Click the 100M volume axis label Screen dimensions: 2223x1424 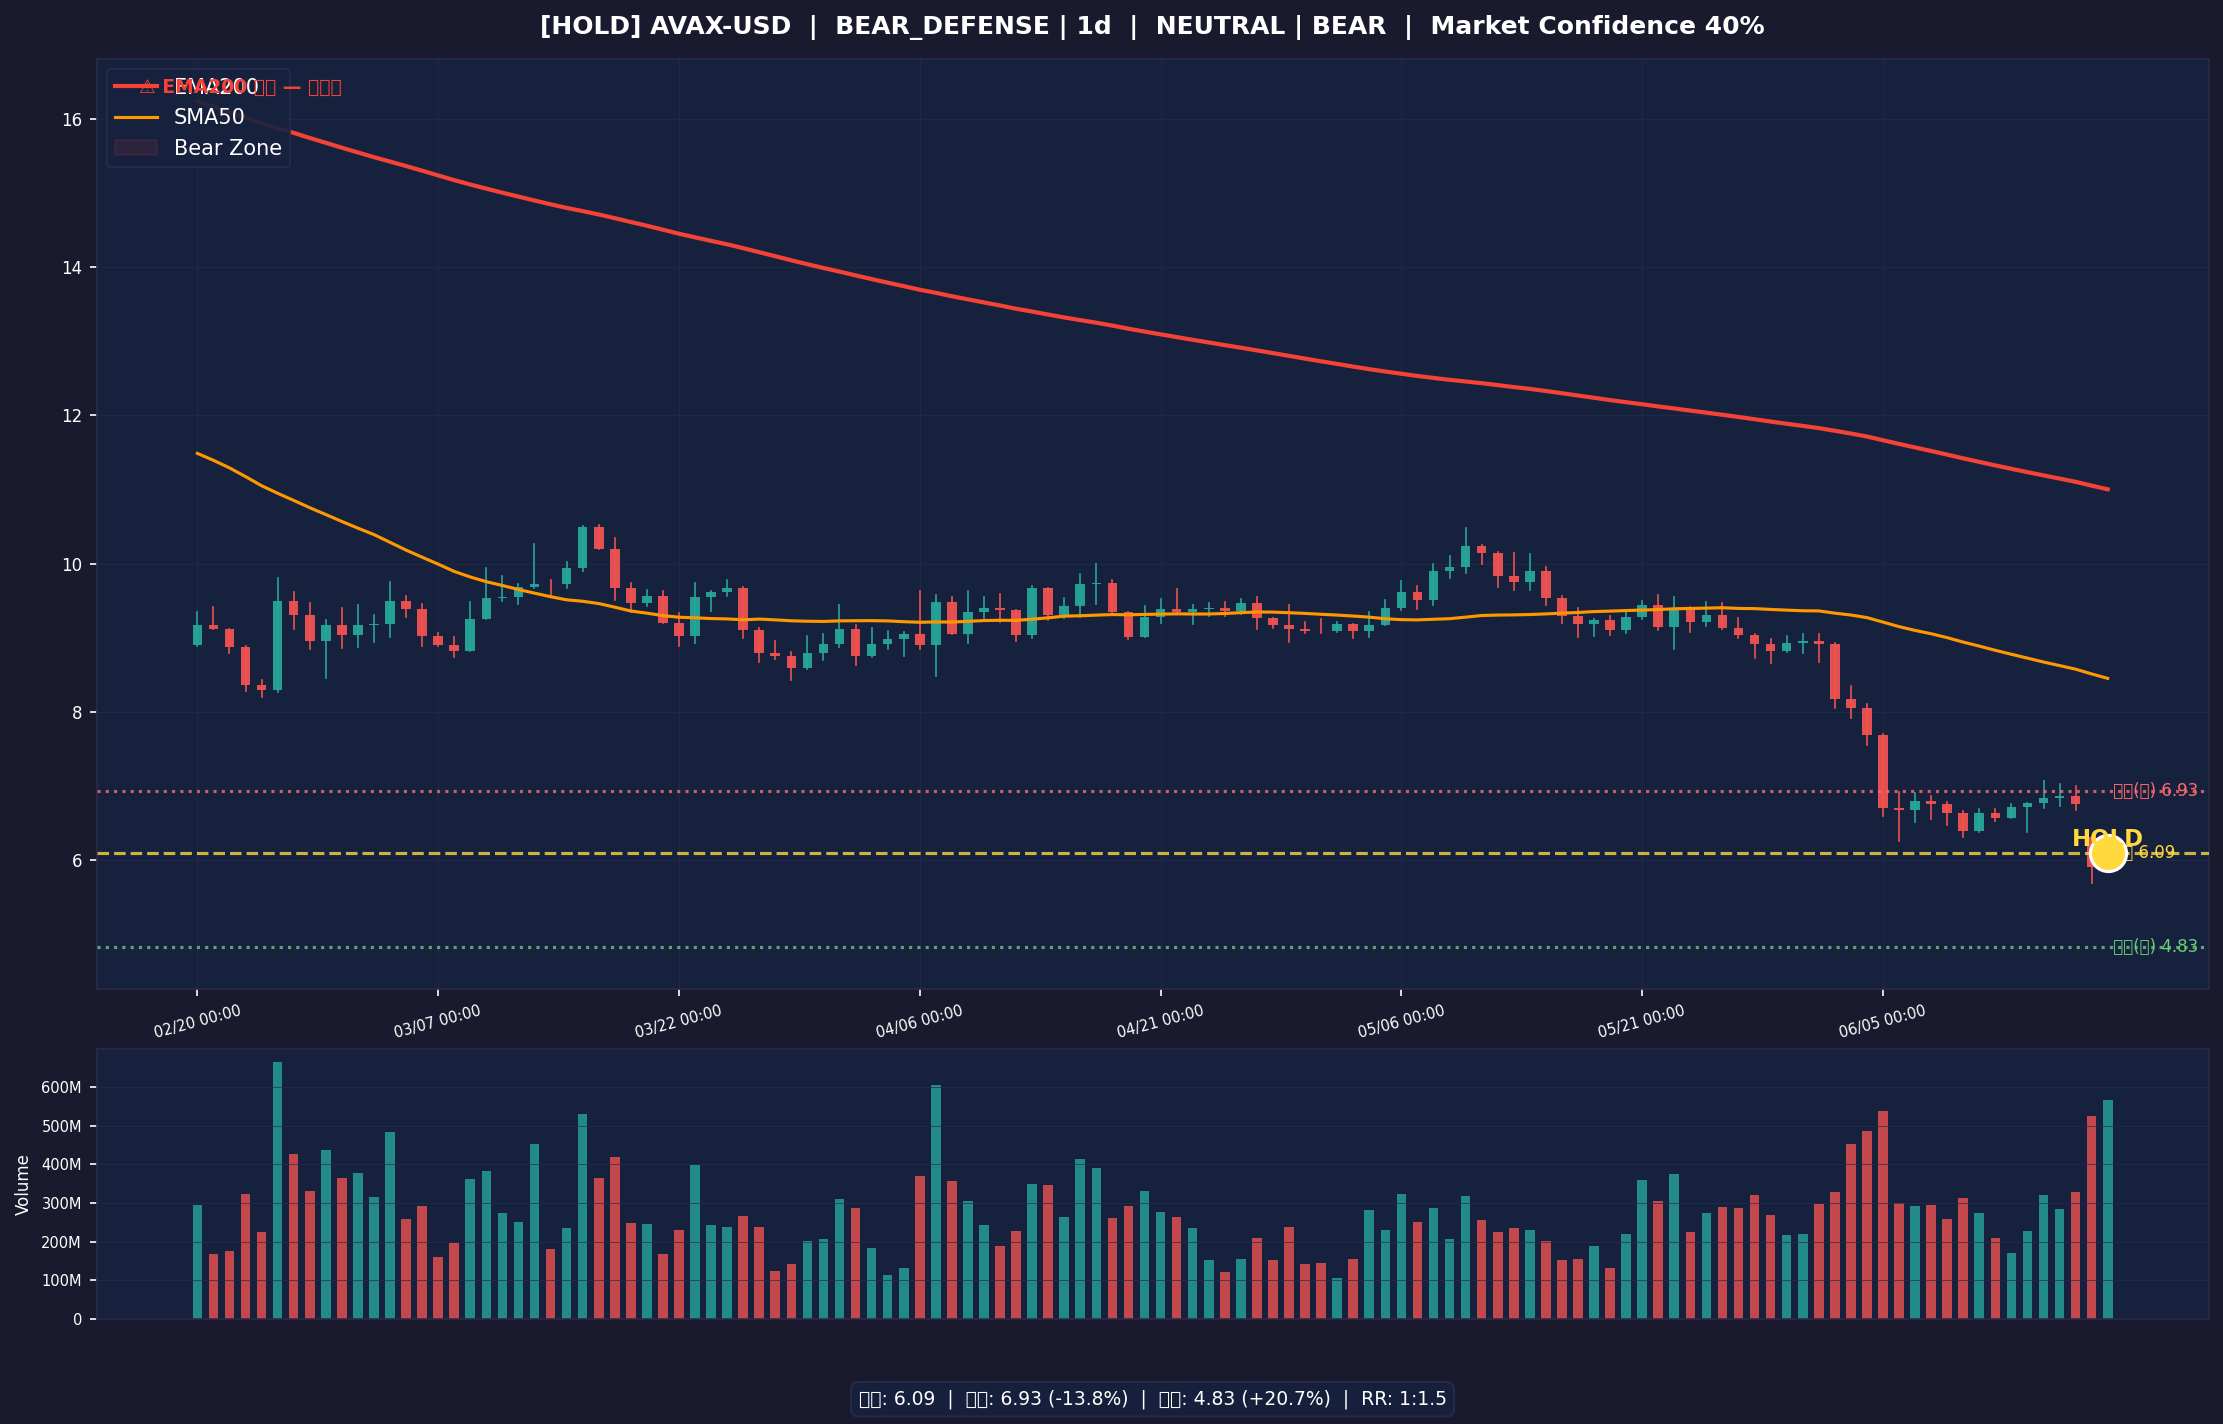point(63,1281)
